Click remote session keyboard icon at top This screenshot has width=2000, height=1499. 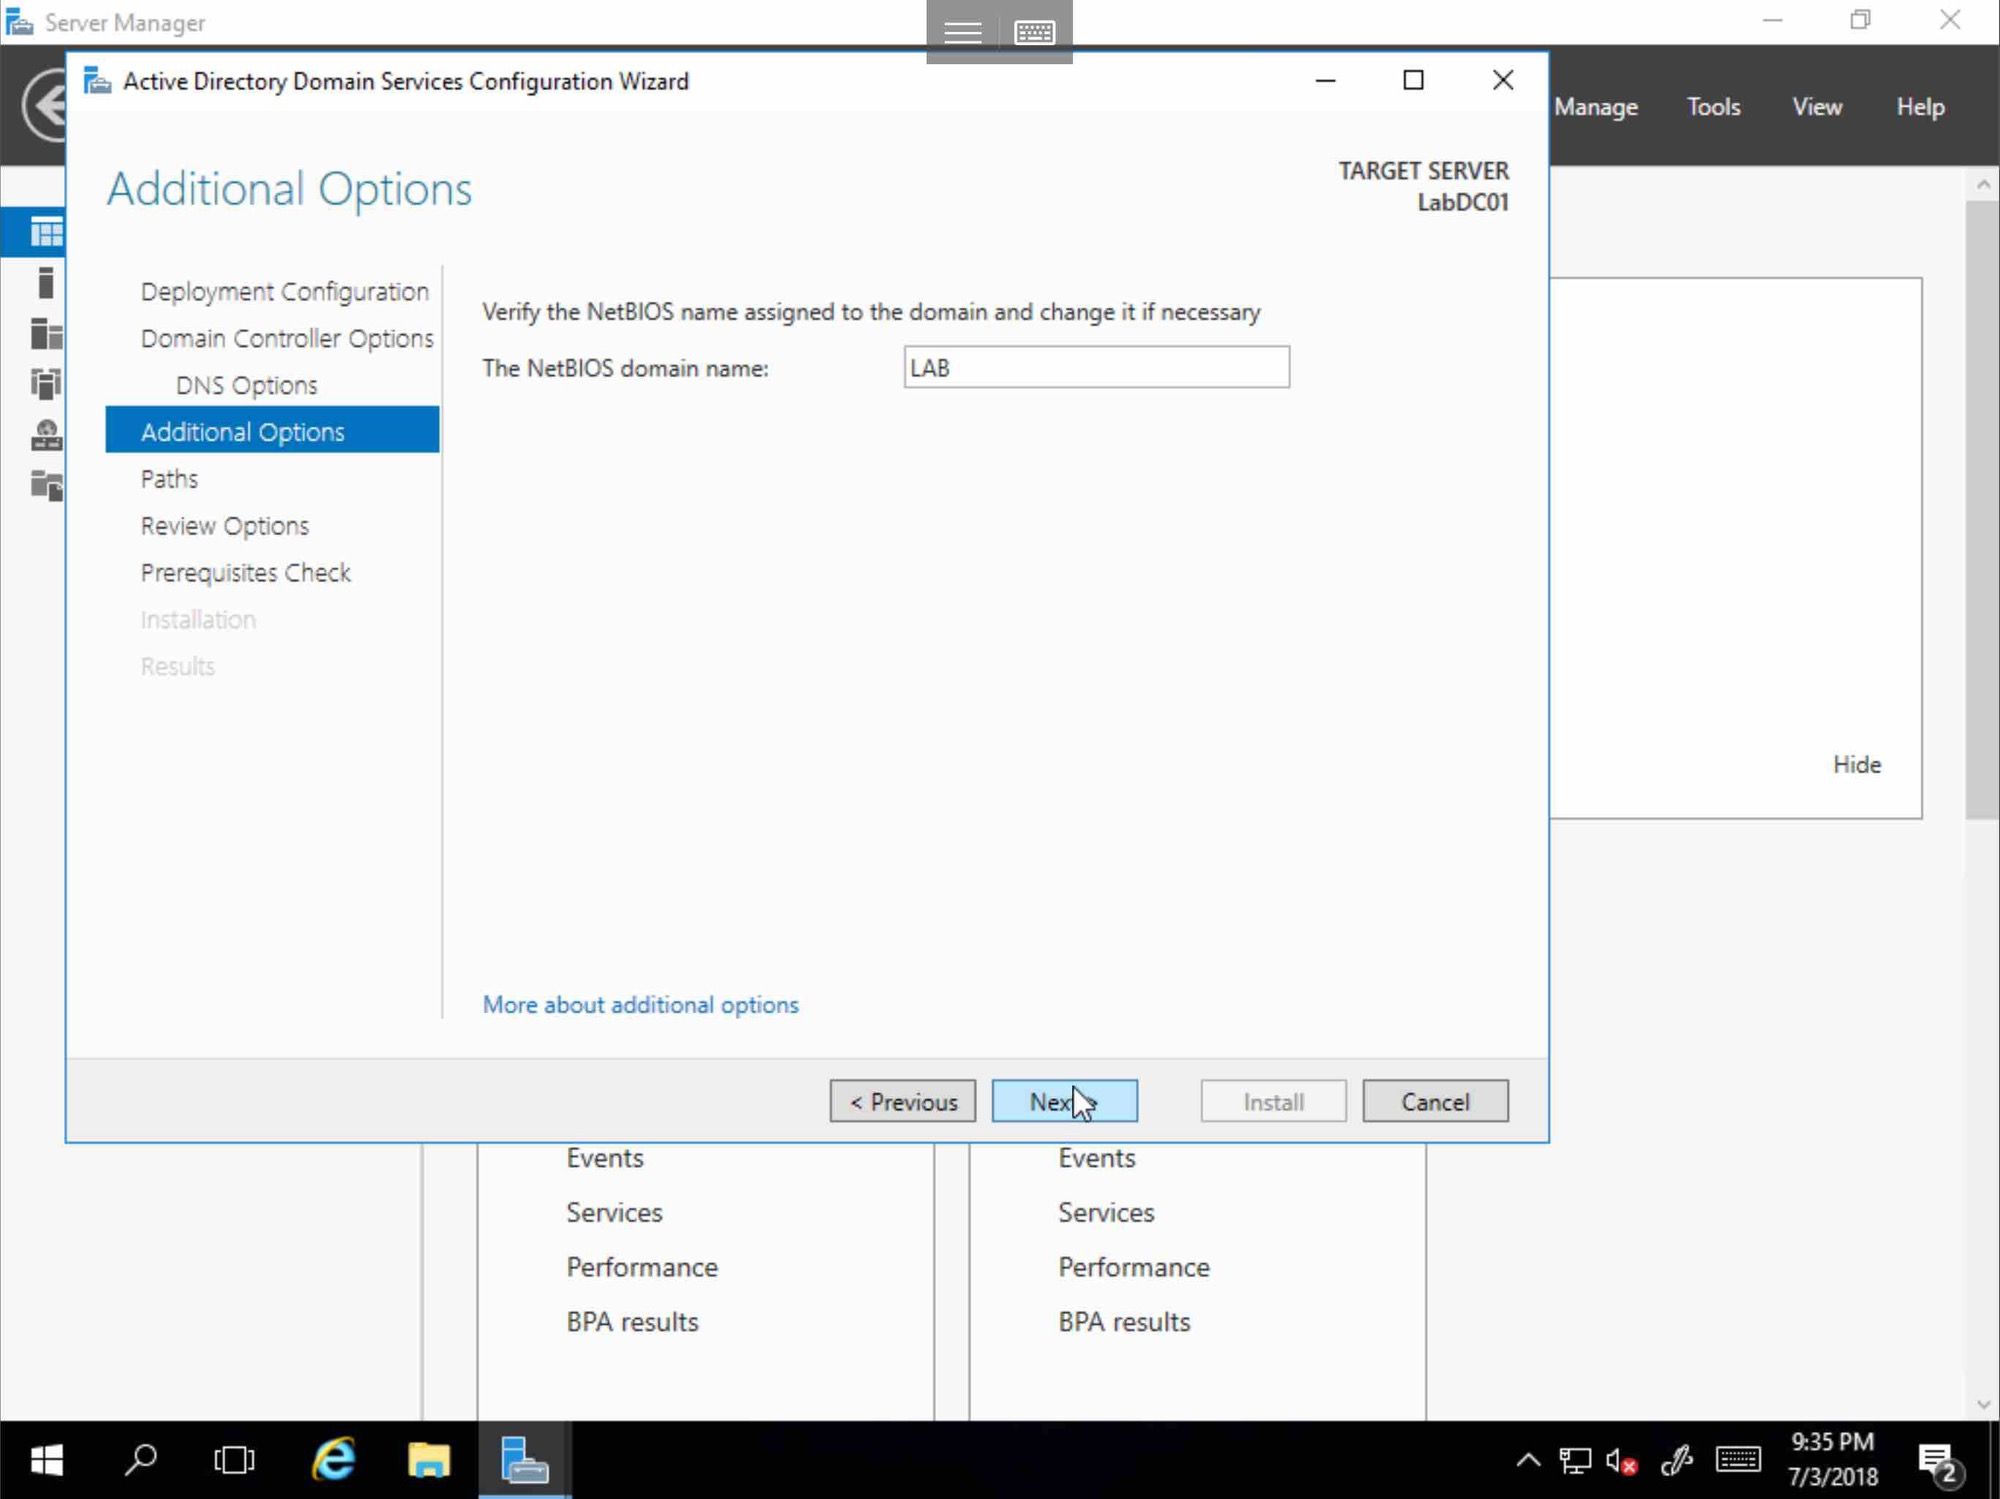[1035, 32]
